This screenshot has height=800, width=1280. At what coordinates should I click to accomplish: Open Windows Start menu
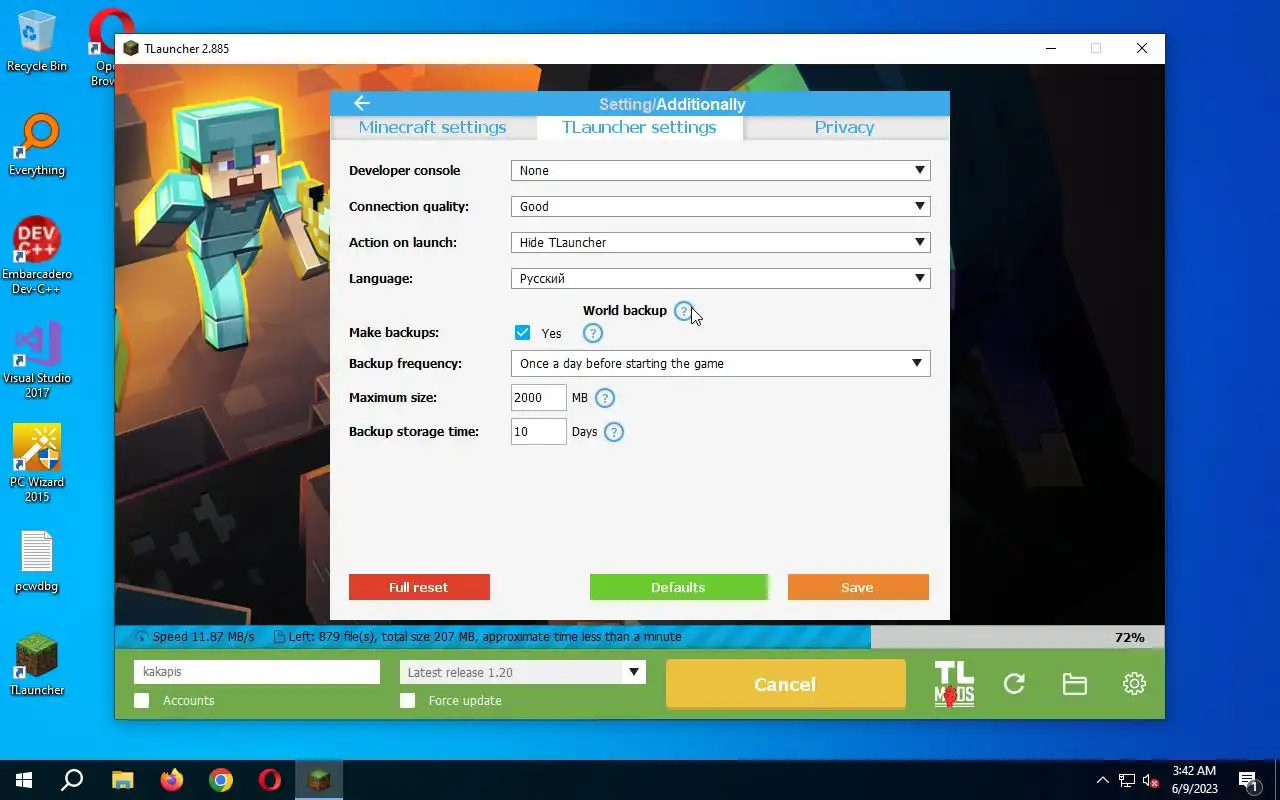point(24,780)
